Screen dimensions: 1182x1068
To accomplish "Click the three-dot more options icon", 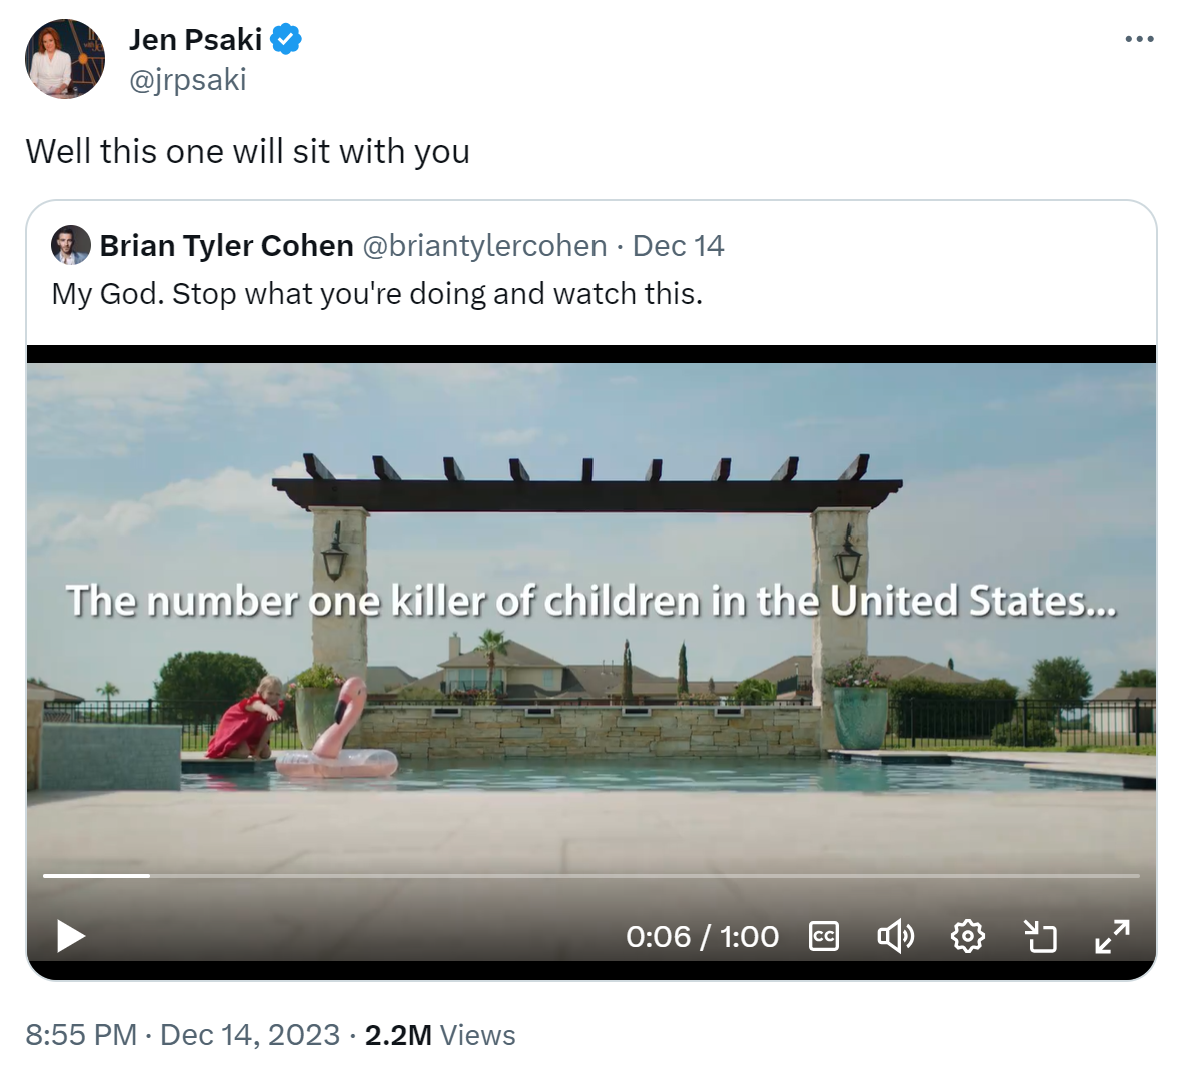I will click(1139, 38).
